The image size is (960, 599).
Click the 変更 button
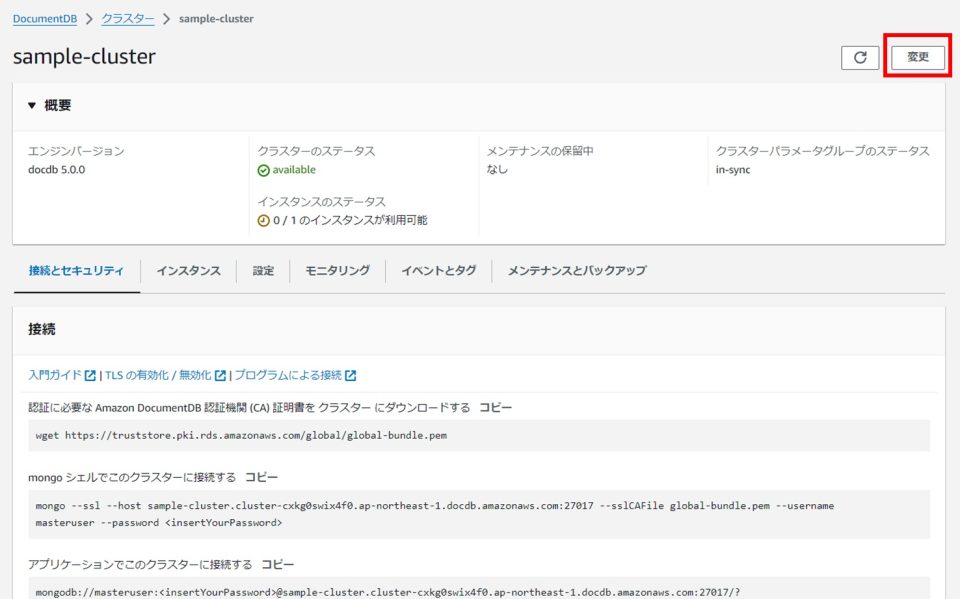coord(917,57)
